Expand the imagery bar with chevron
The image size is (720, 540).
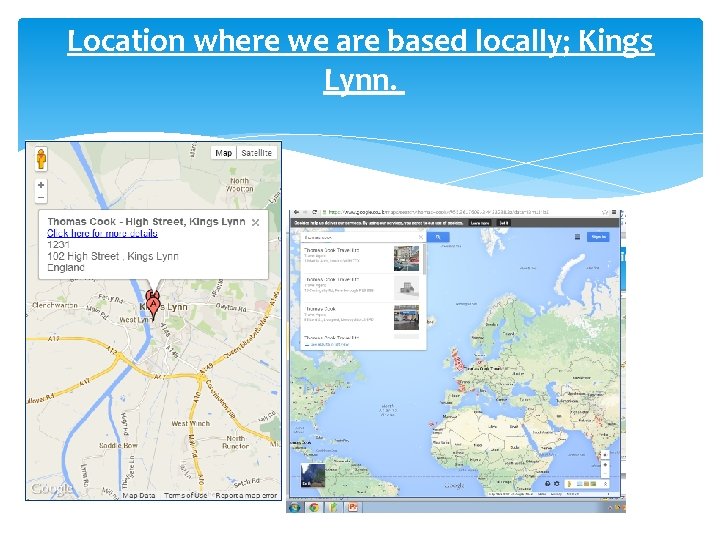605,484
